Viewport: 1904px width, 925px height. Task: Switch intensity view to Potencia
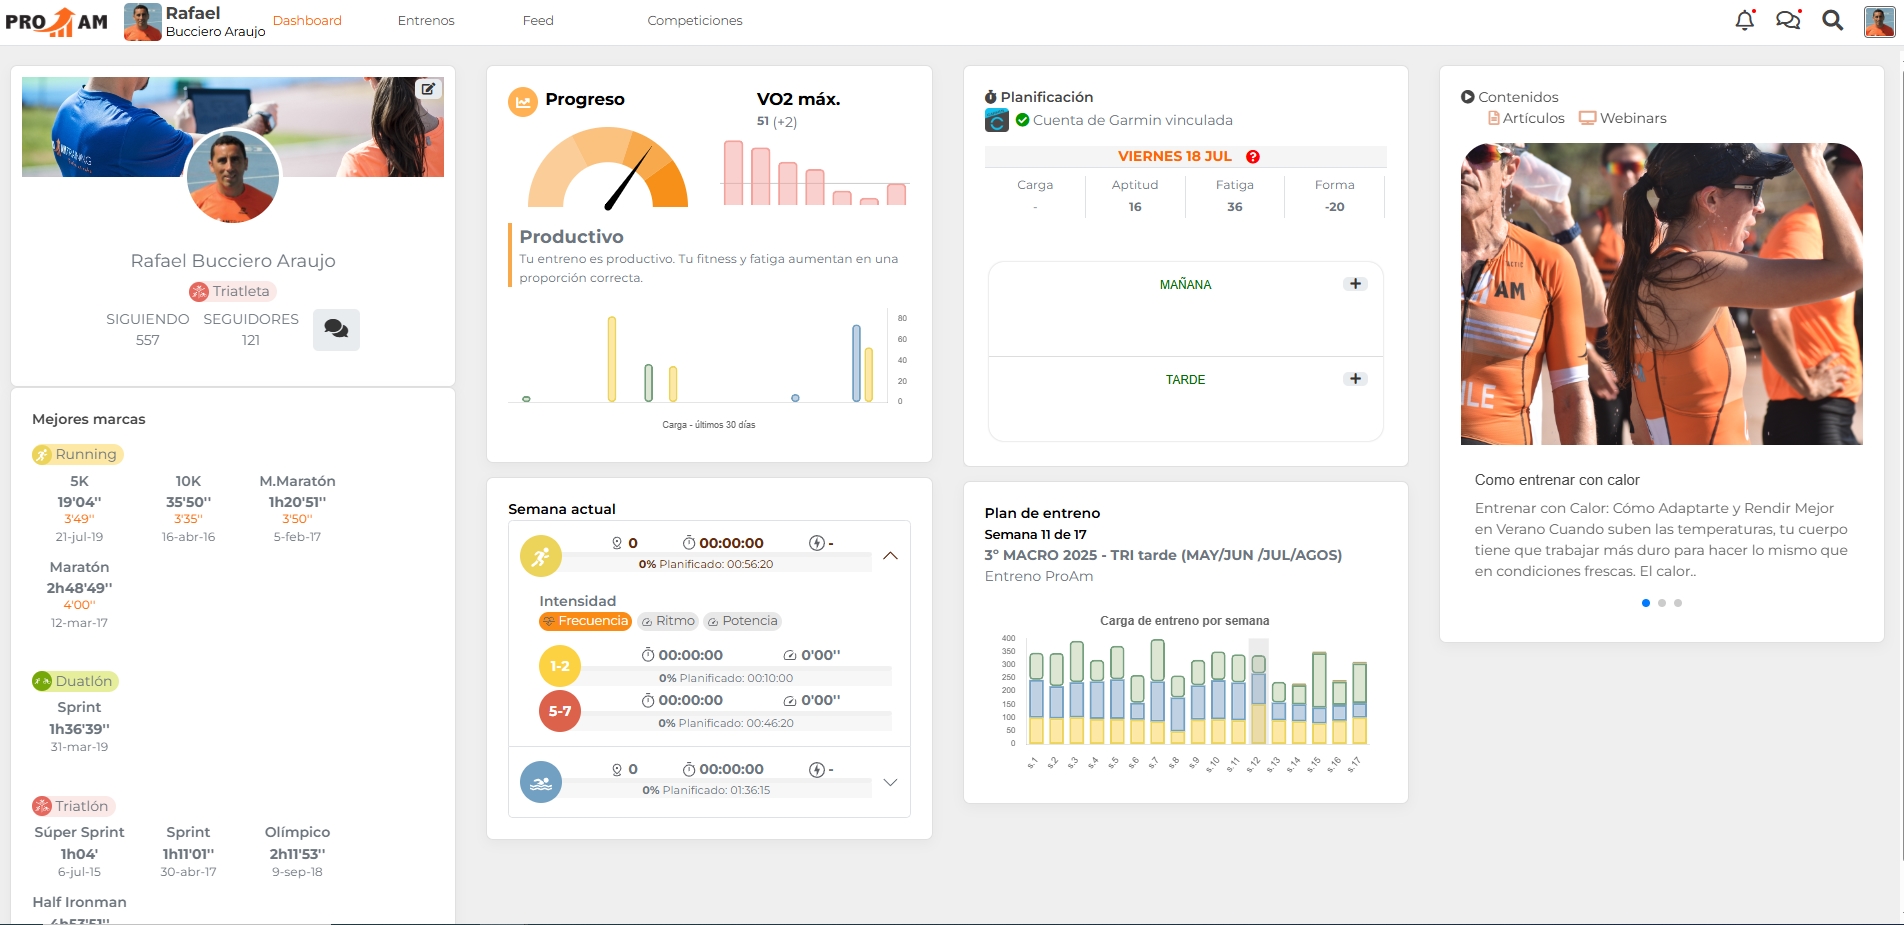click(x=741, y=621)
